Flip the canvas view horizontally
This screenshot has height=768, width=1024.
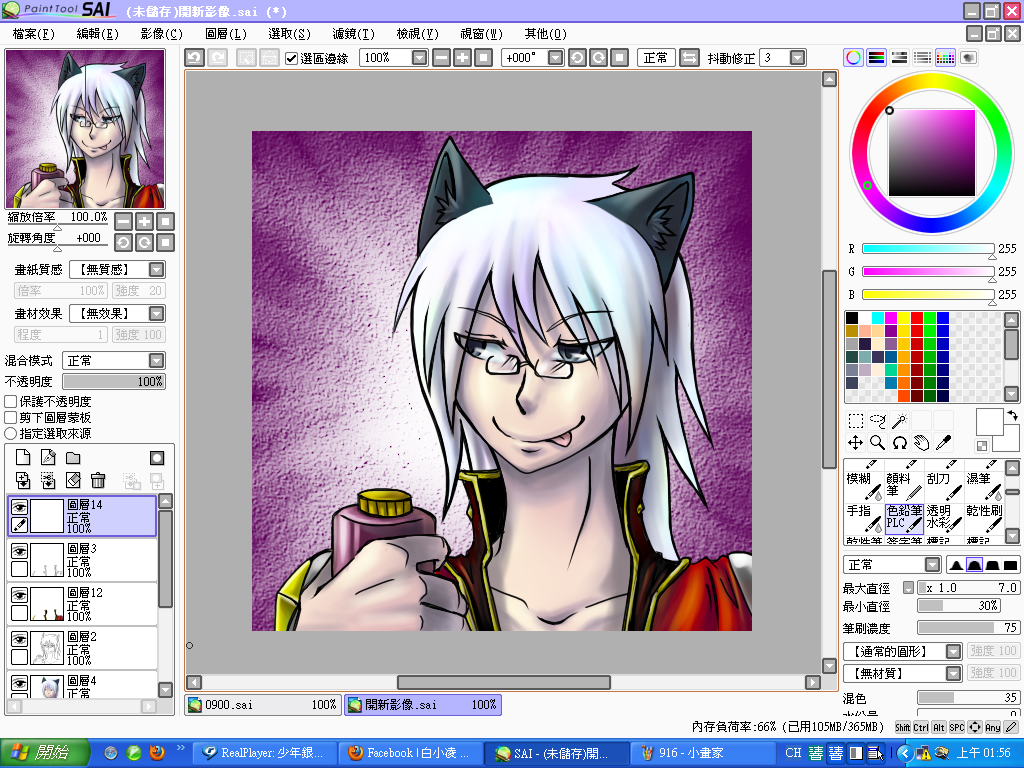coord(689,58)
